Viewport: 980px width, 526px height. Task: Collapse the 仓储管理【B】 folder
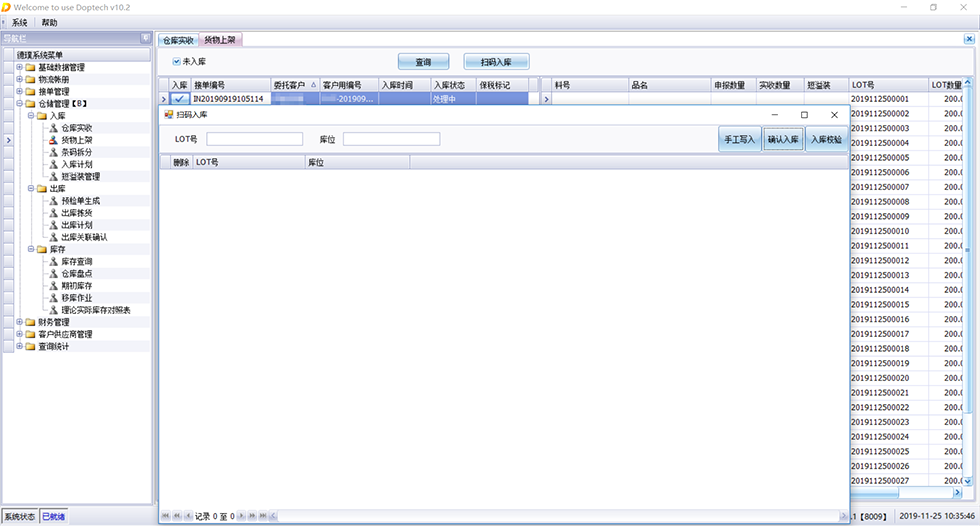point(19,104)
